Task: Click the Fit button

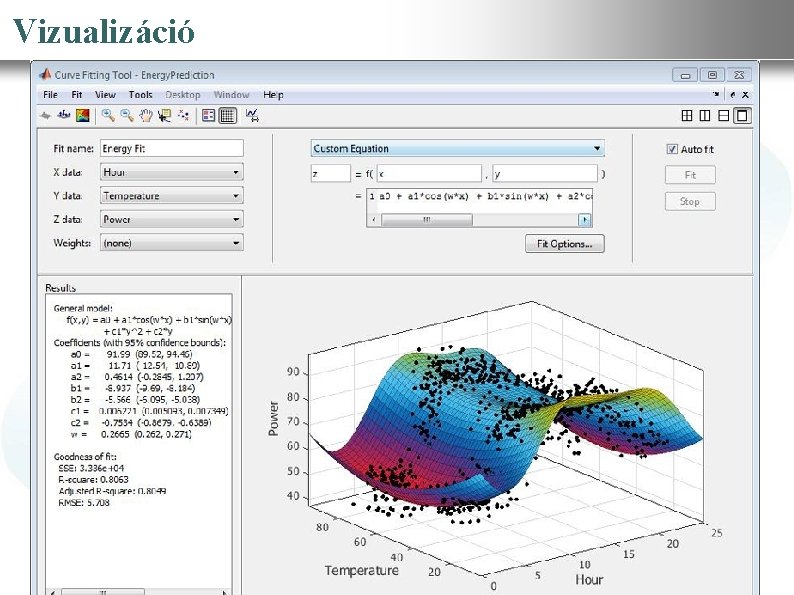Action: click(x=690, y=175)
